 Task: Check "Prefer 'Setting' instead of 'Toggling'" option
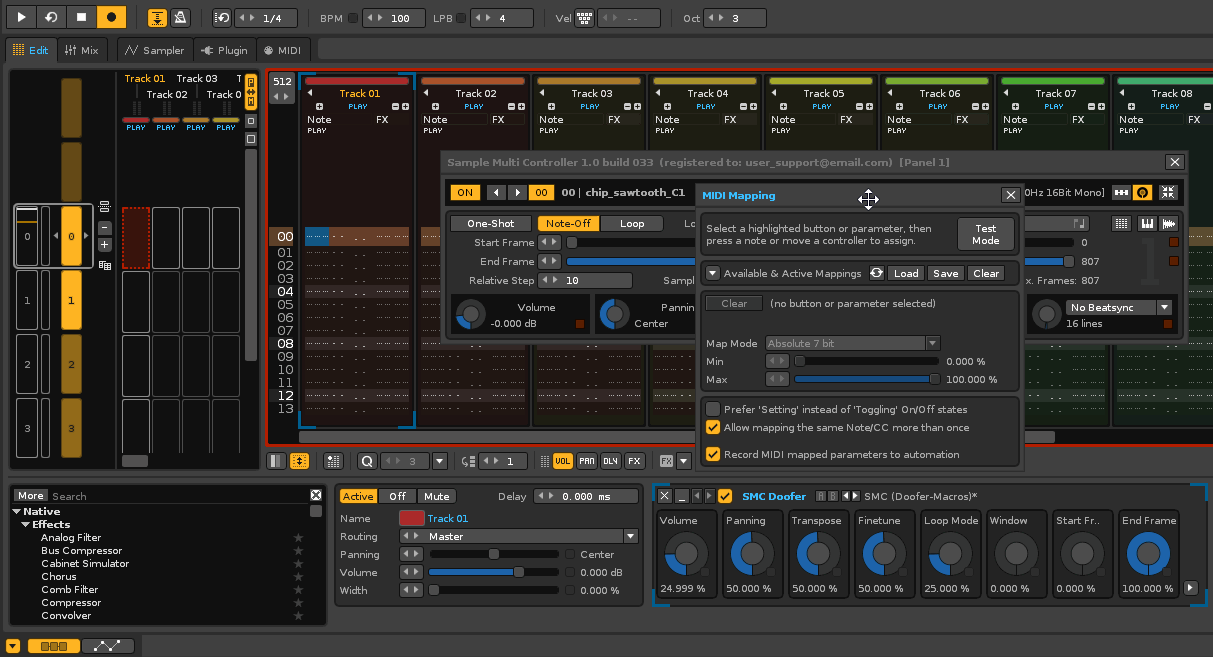click(713, 409)
